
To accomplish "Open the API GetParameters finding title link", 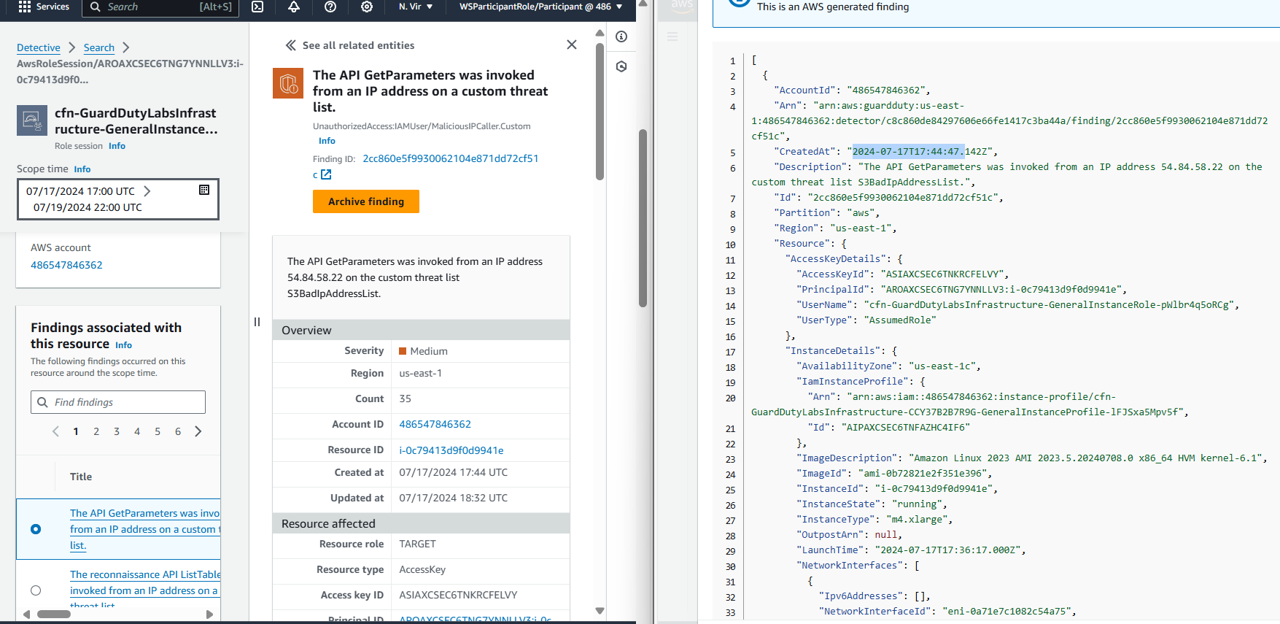I will (x=144, y=529).
